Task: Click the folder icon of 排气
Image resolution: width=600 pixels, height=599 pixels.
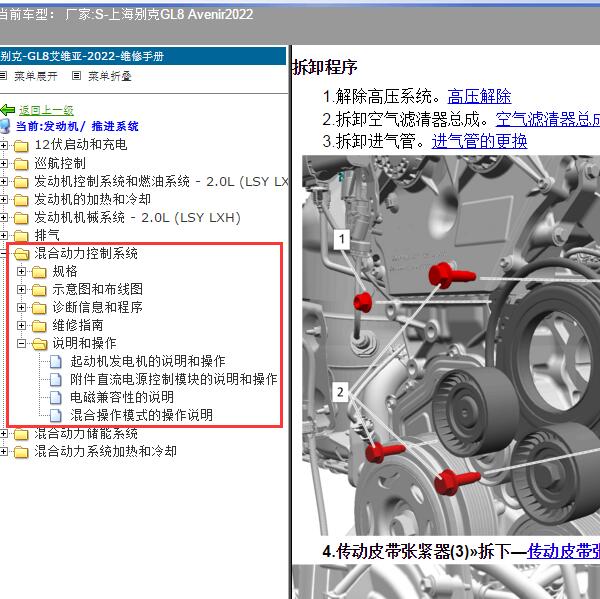Action: (x=21, y=236)
